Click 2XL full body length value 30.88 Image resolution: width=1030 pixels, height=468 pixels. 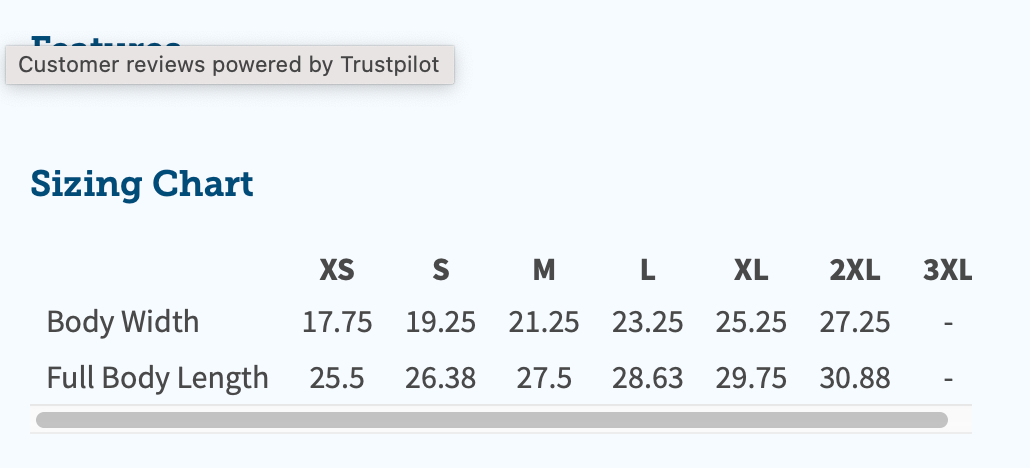[855, 378]
